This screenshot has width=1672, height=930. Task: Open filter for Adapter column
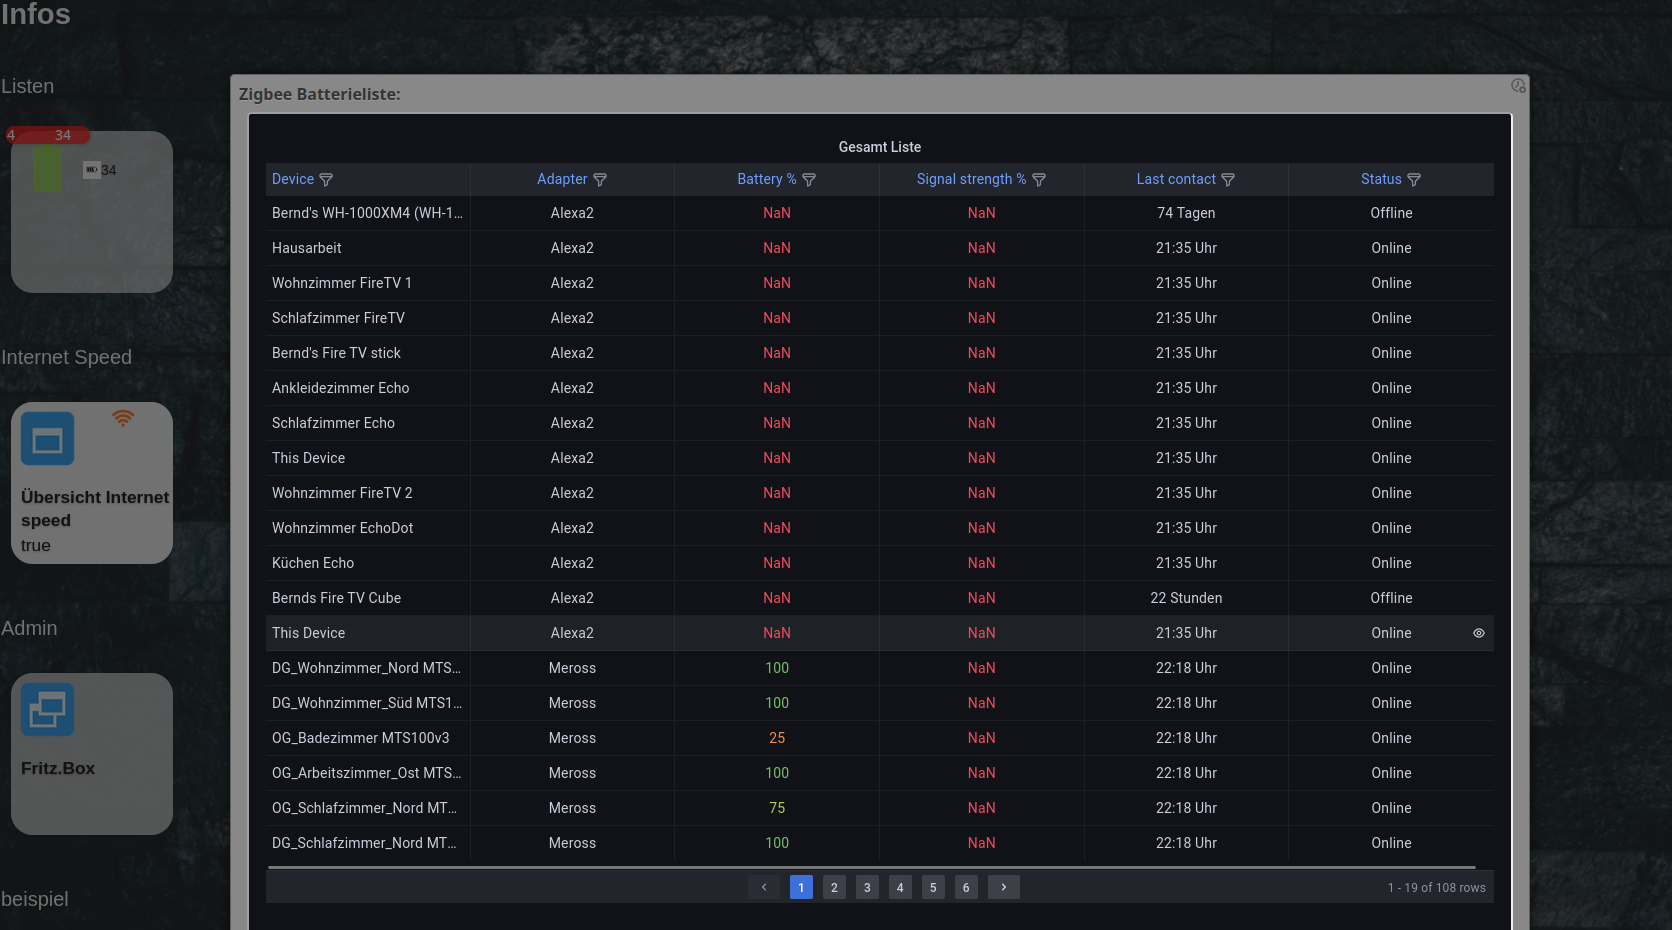pyautogui.click(x=600, y=180)
